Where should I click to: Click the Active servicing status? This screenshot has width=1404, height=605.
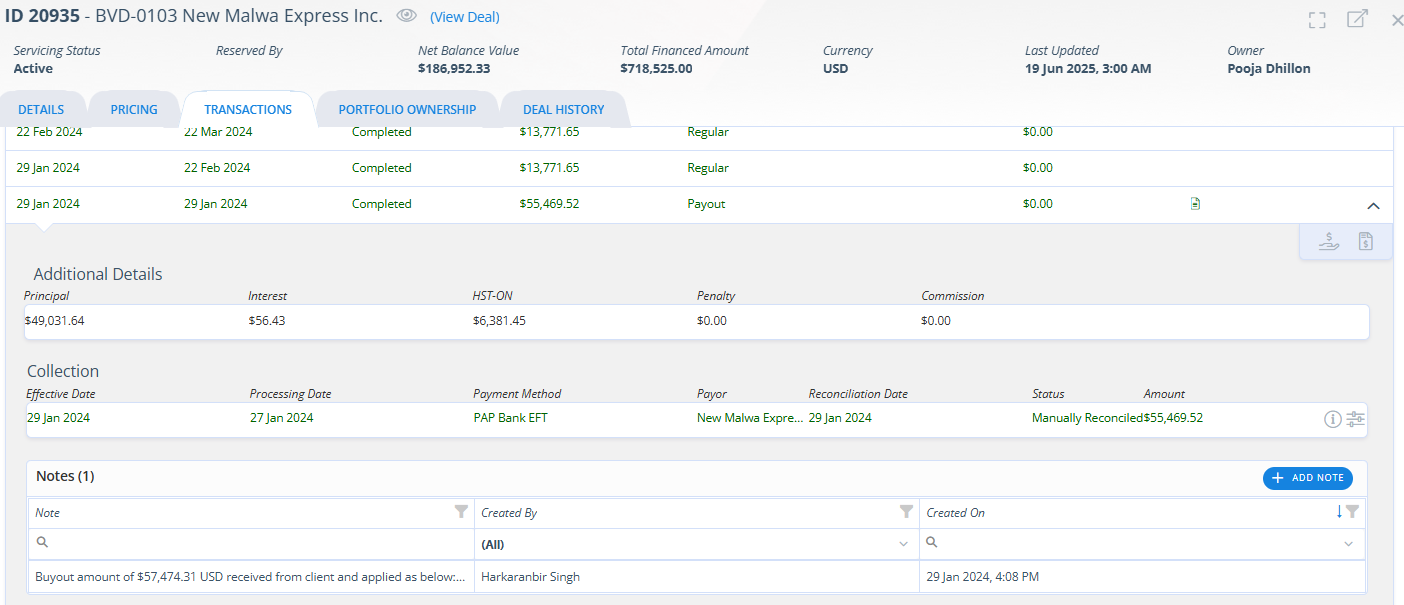33,69
